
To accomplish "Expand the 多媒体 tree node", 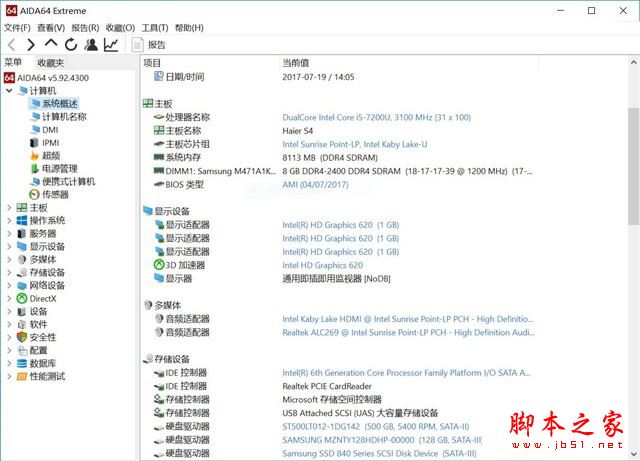I will (x=9, y=259).
